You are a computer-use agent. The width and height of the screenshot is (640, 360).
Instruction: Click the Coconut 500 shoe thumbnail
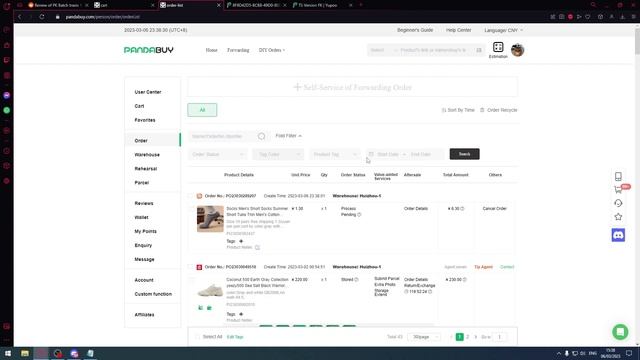click(x=210, y=290)
